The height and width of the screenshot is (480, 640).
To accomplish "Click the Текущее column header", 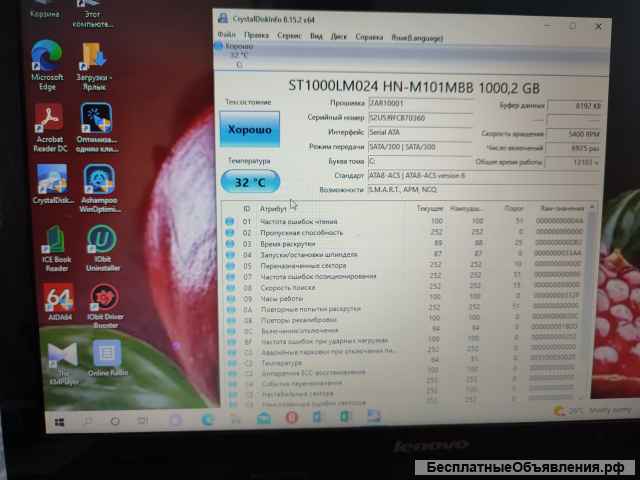I will [429, 208].
